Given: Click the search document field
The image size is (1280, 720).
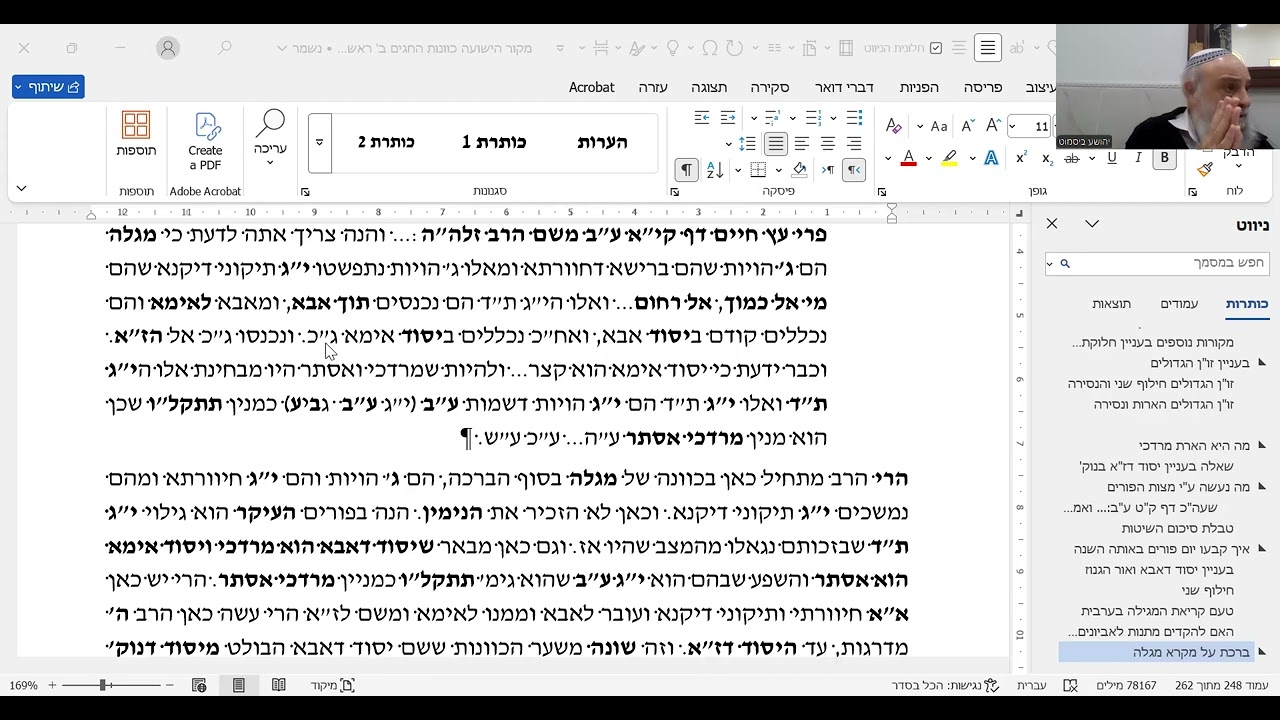Looking at the screenshot, I should pos(1157,263).
